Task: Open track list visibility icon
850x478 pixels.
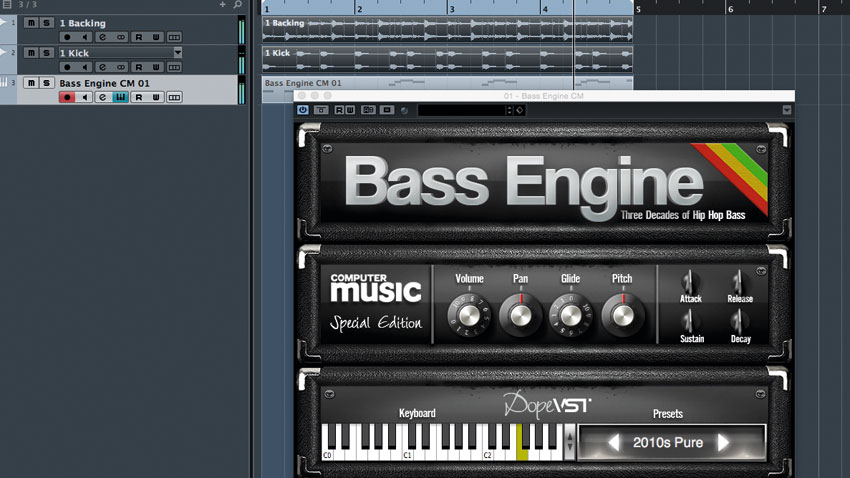Action: coord(7,4)
